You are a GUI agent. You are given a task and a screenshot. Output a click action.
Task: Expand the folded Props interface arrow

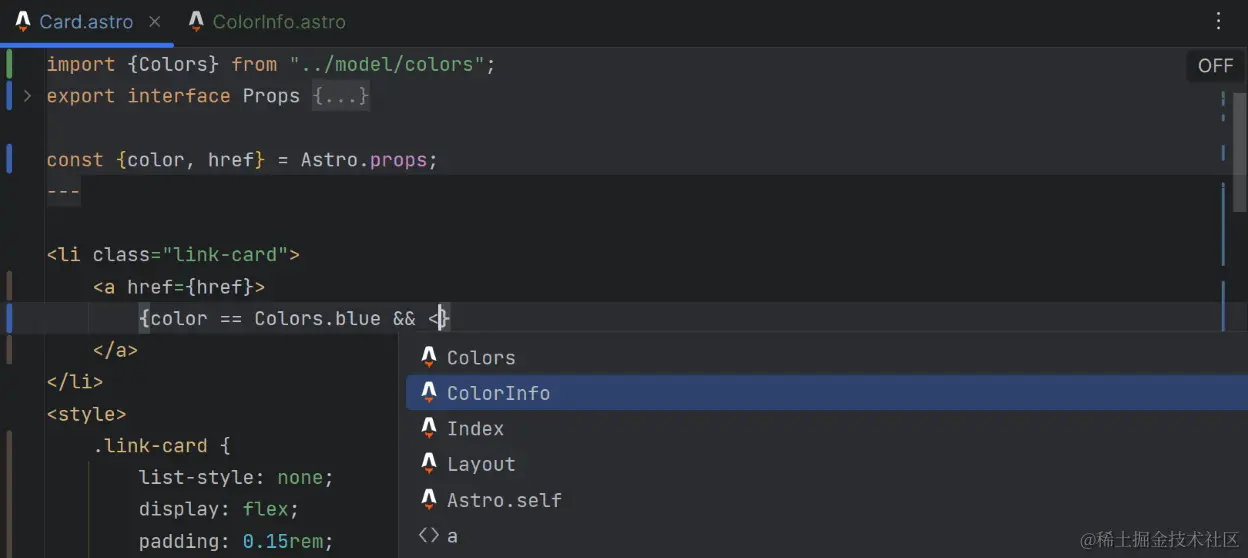27,96
